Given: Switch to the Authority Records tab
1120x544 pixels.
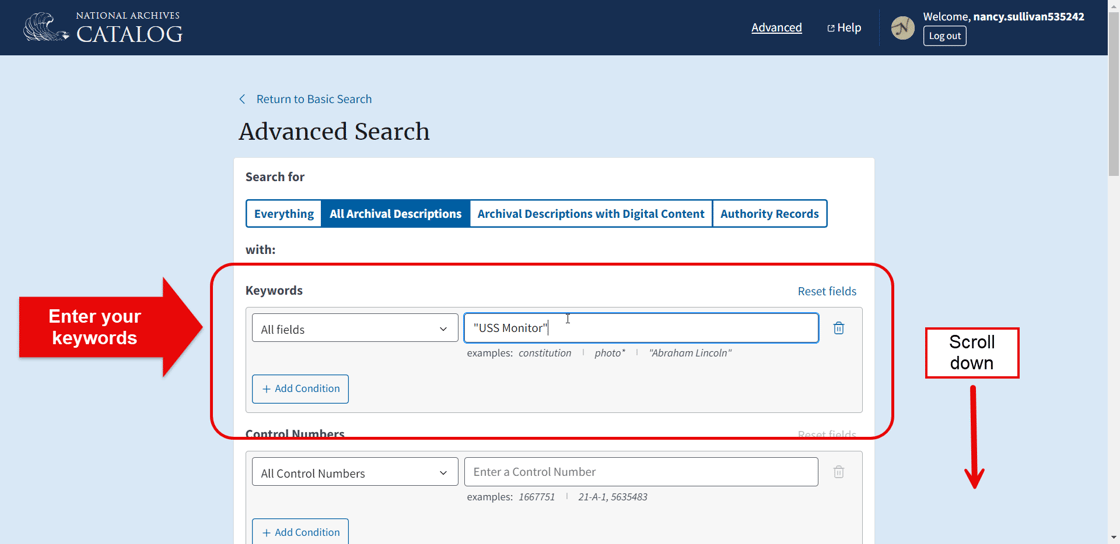Looking at the screenshot, I should click(x=769, y=214).
